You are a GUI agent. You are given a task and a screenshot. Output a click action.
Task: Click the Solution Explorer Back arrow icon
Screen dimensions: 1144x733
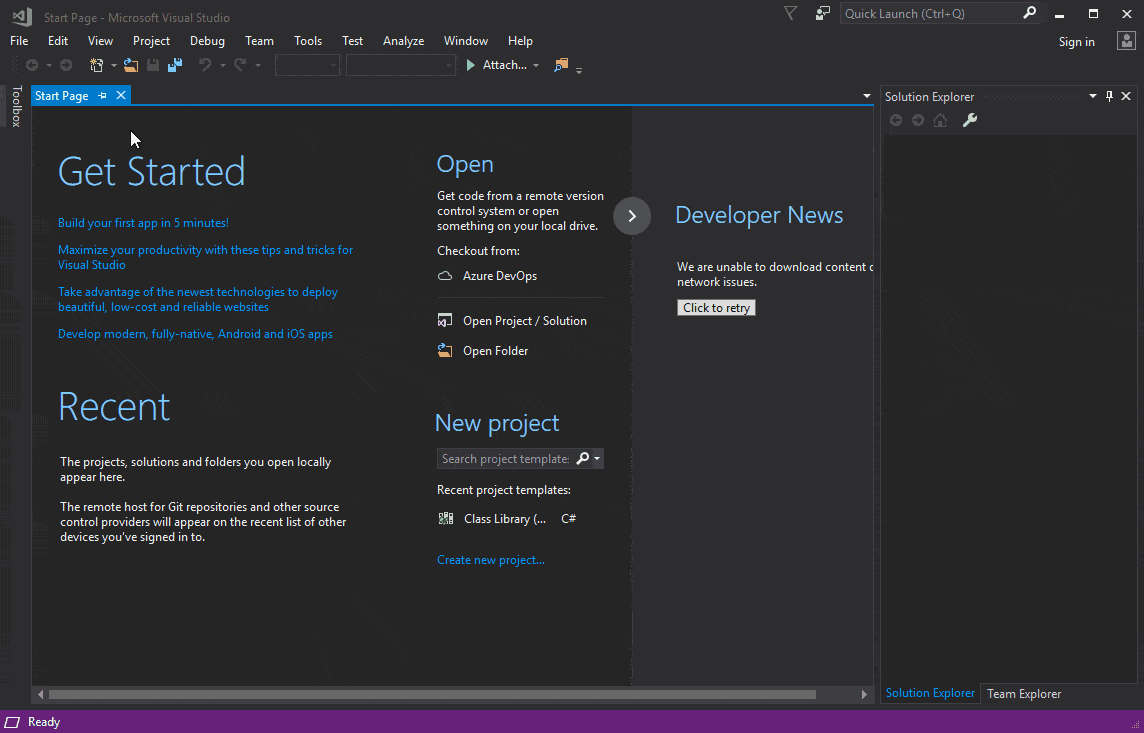pos(896,120)
